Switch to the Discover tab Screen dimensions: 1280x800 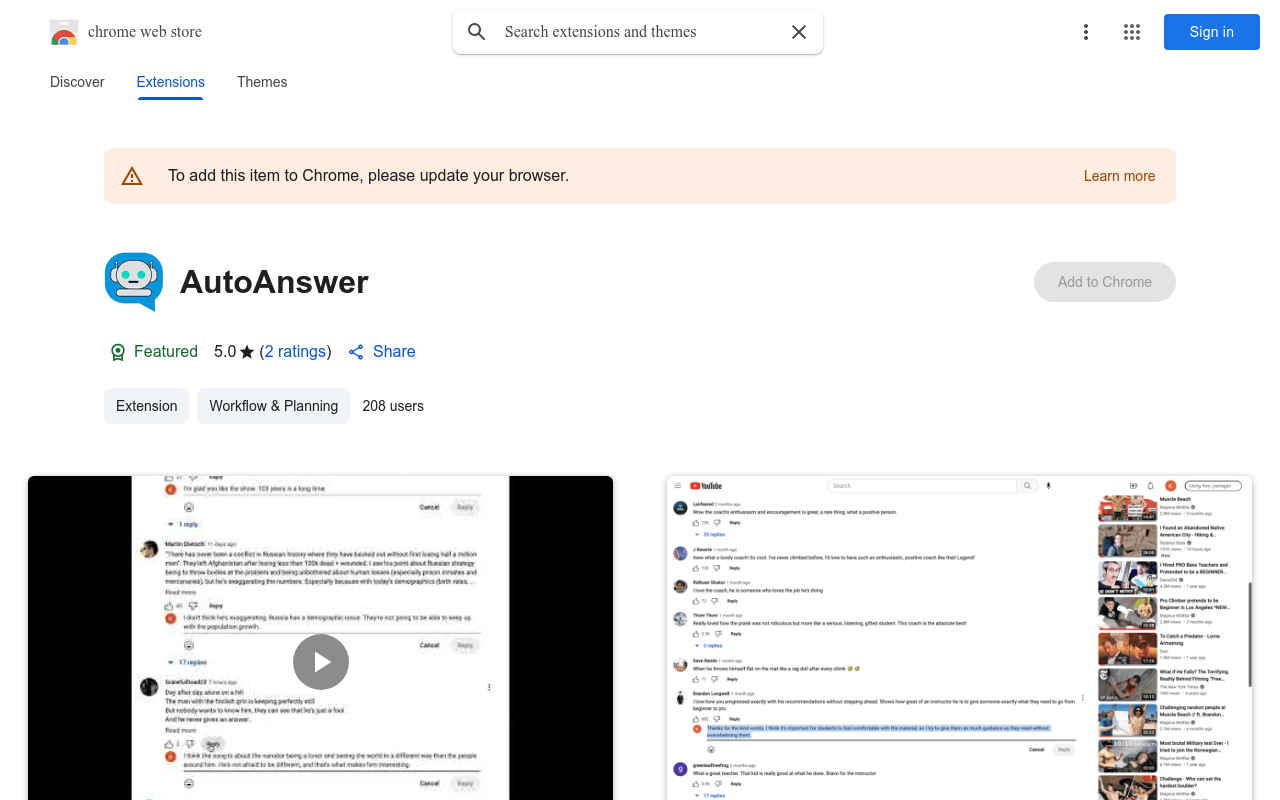(77, 82)
